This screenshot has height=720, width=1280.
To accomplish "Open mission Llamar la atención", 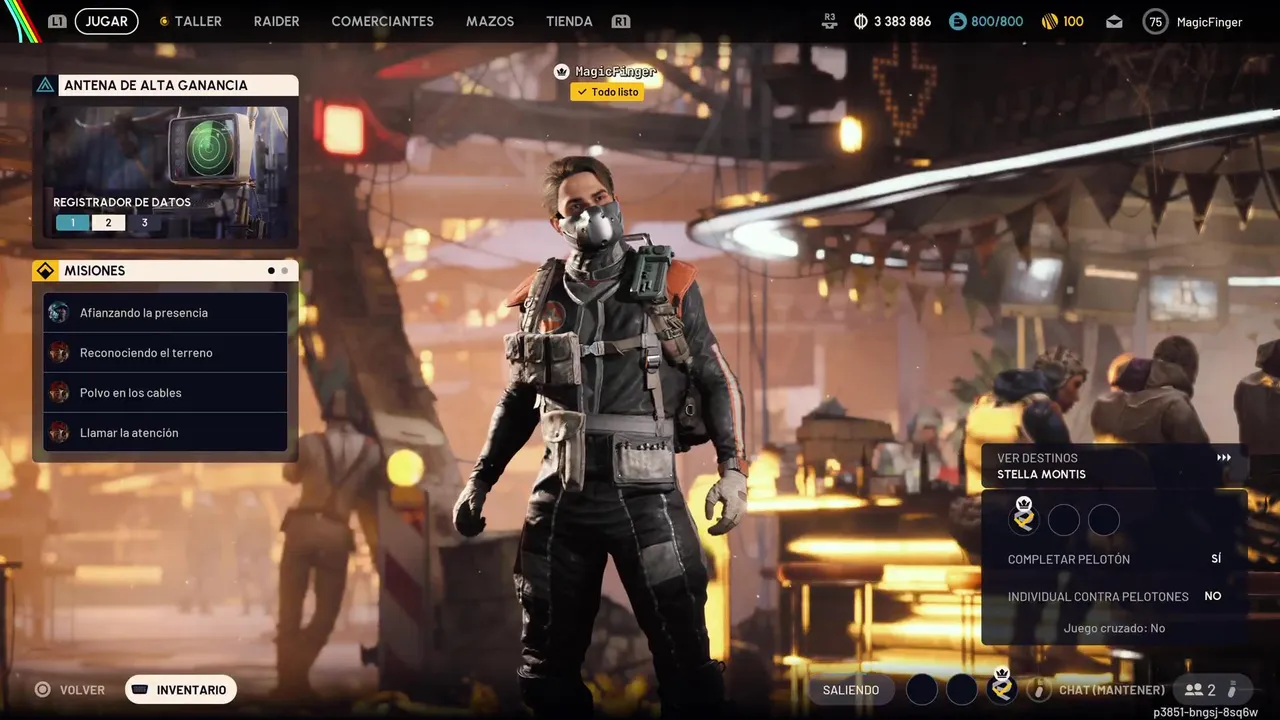I will (x=166, y=433).
